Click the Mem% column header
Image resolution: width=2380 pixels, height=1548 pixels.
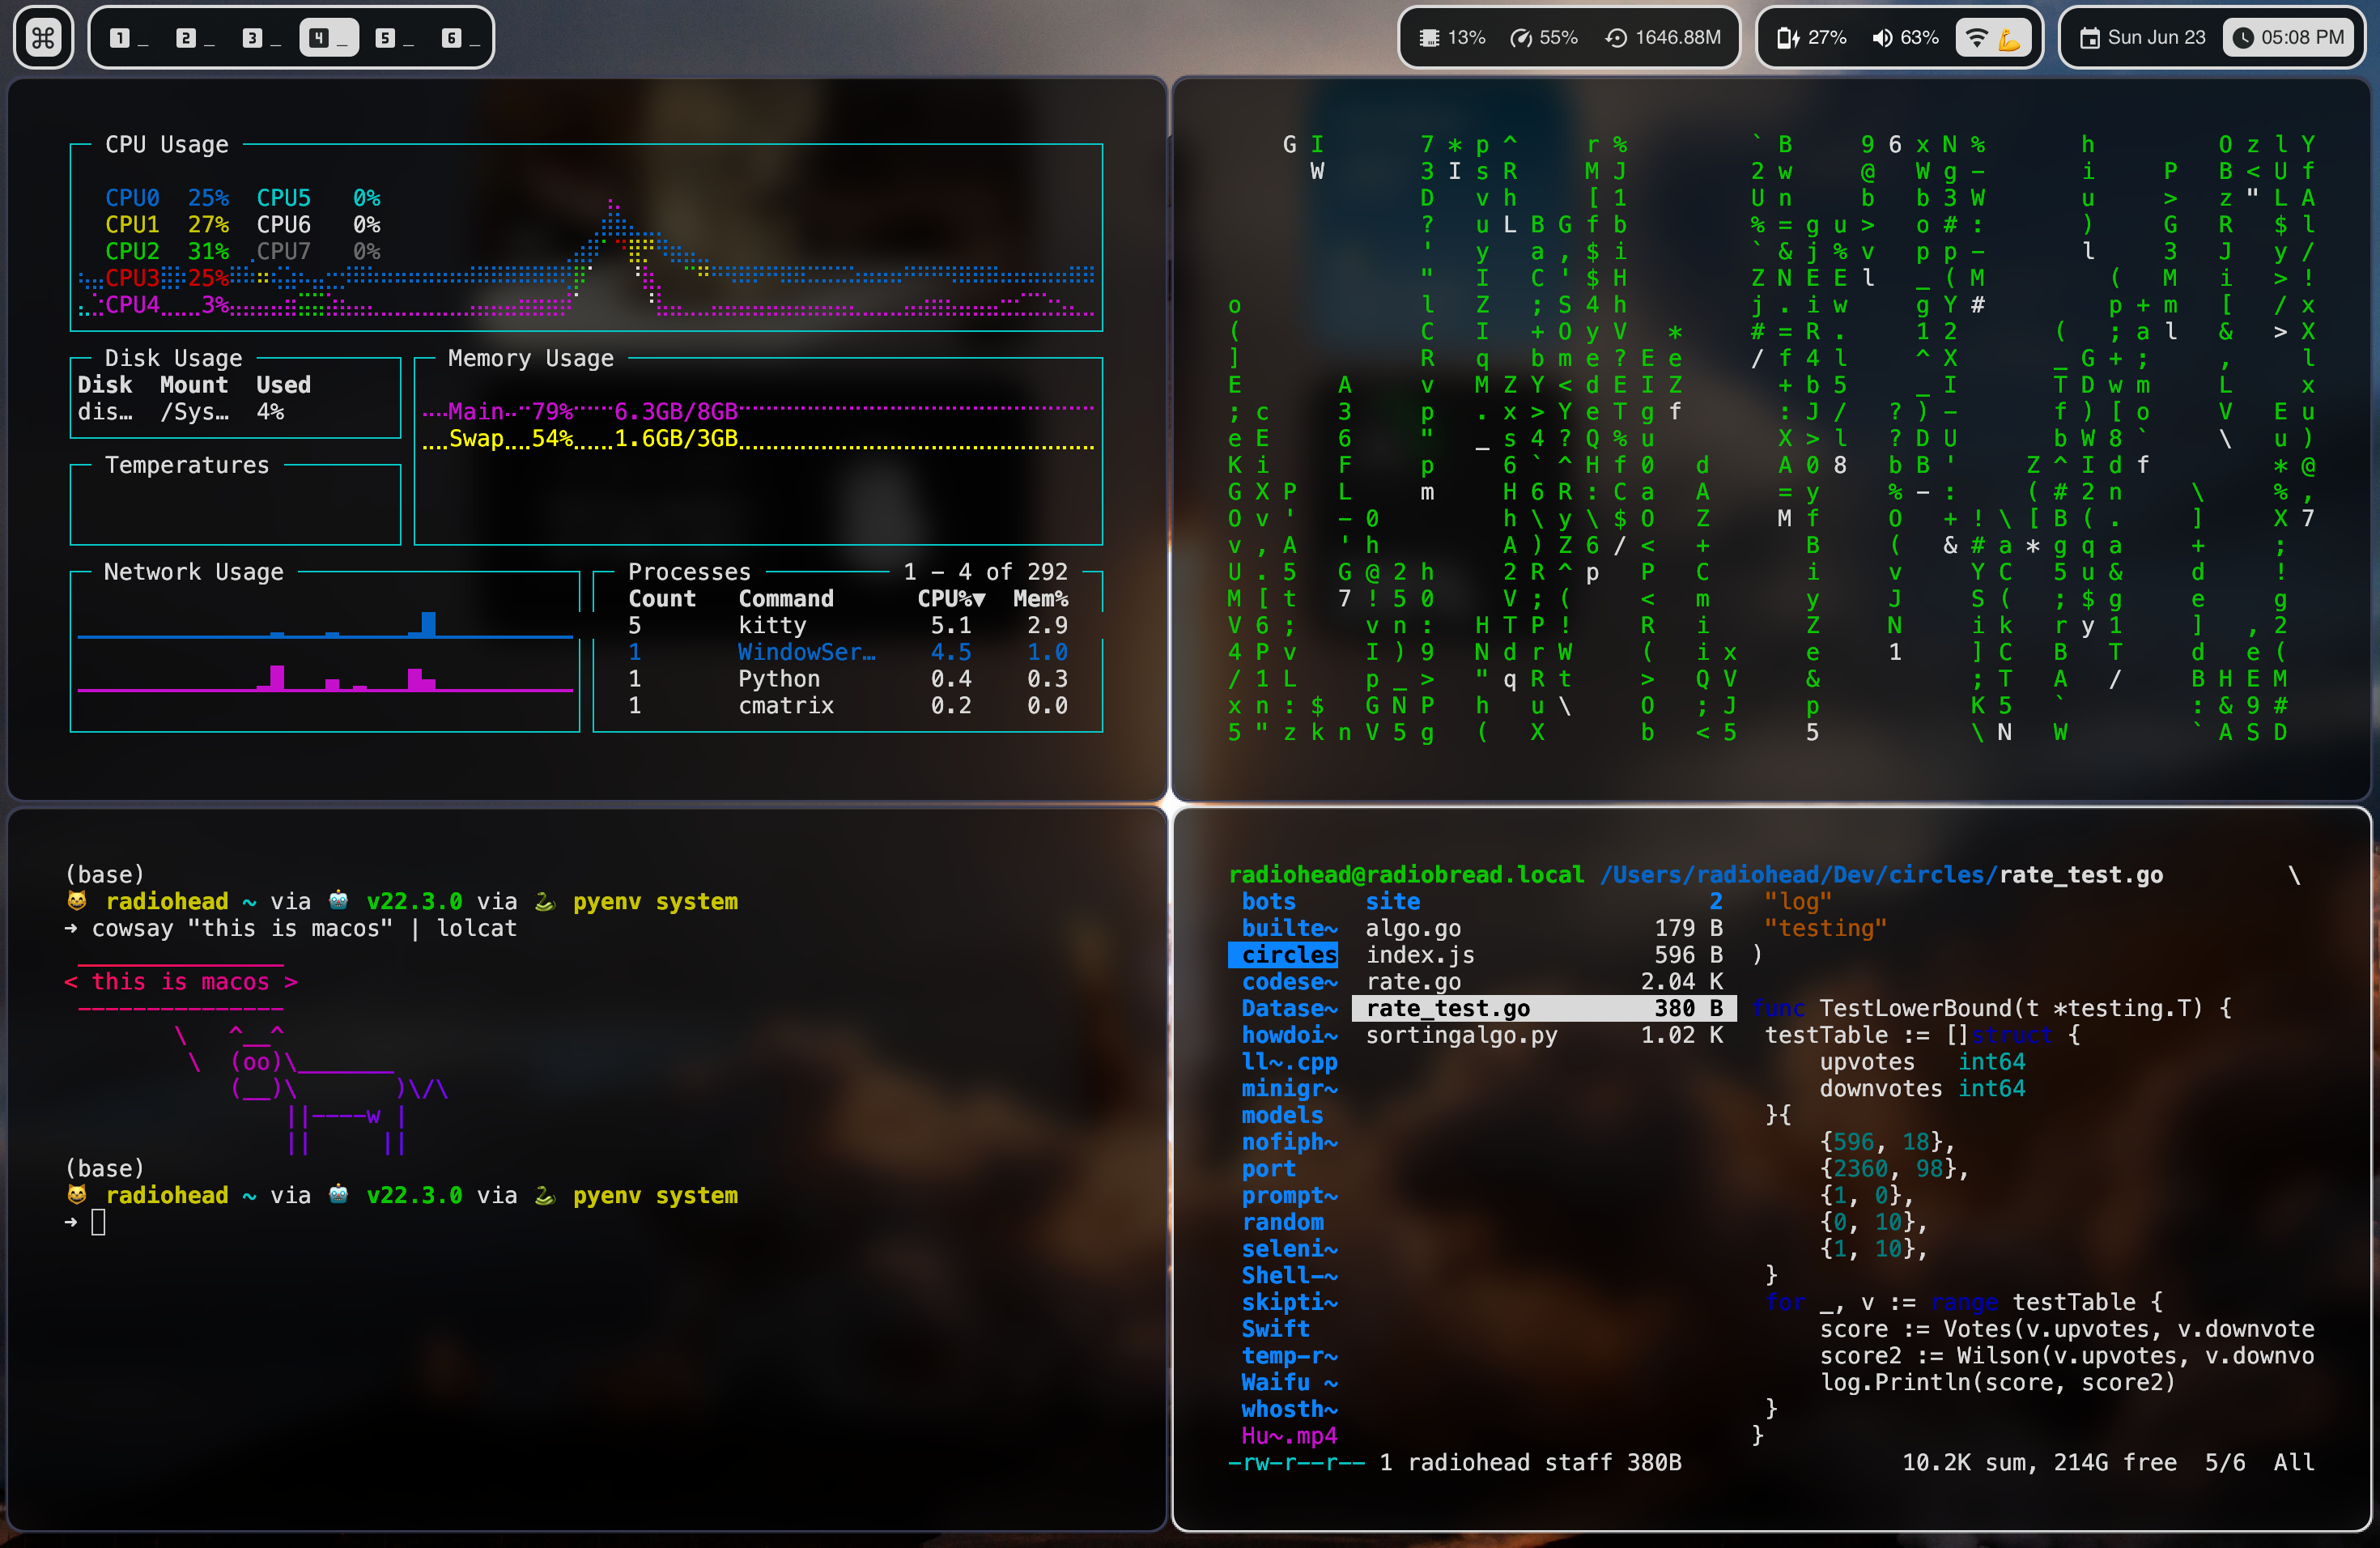pos(1040,598)
